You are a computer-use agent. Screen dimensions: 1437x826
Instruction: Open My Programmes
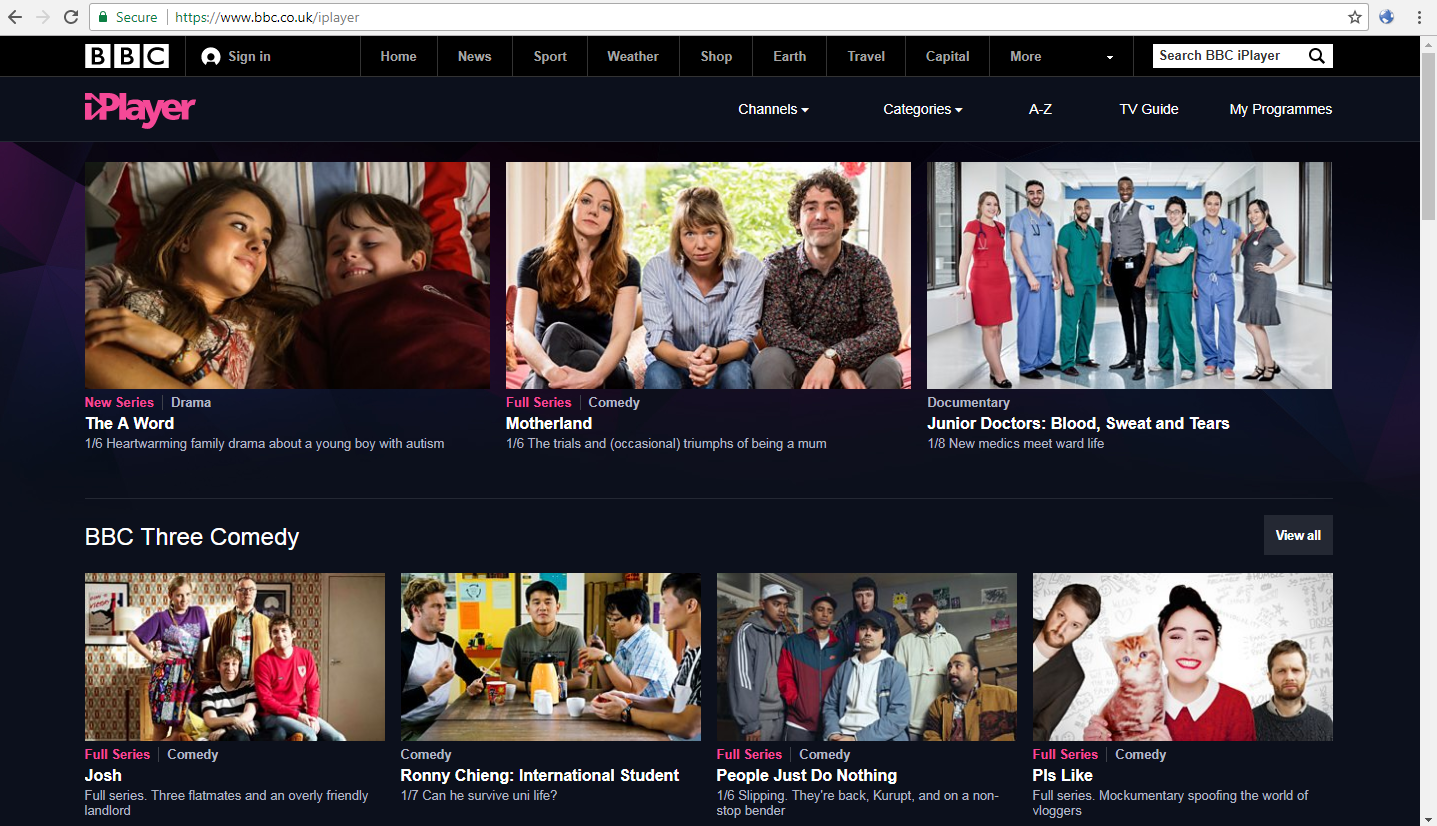click(x=1281, y=109)
